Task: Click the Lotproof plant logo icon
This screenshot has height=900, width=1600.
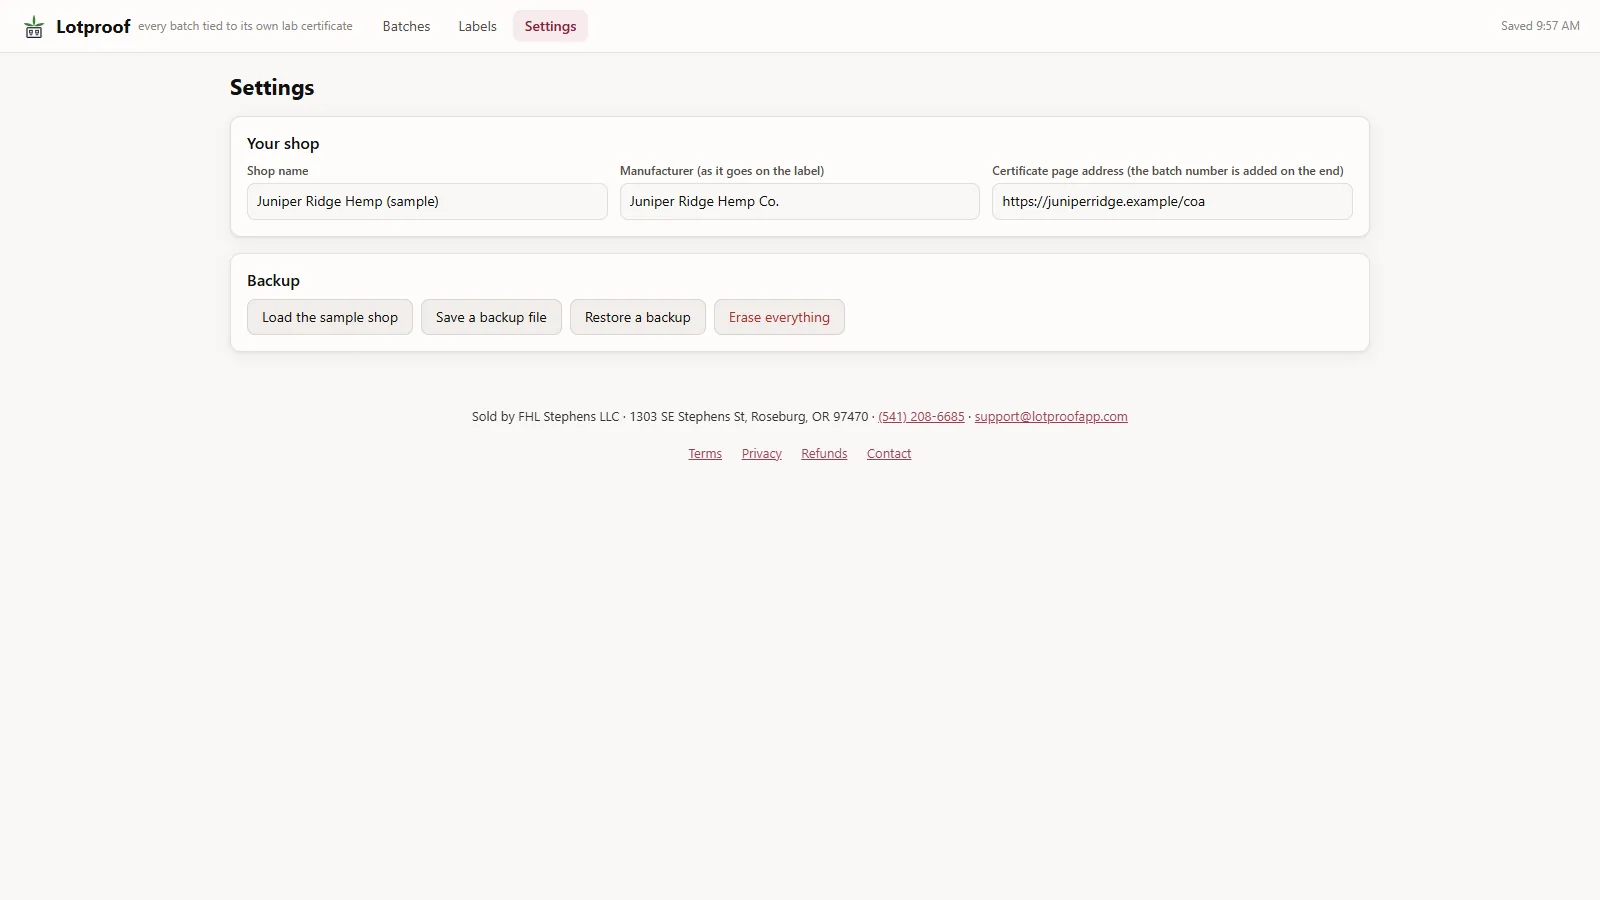Action: [x=34, y=27]
